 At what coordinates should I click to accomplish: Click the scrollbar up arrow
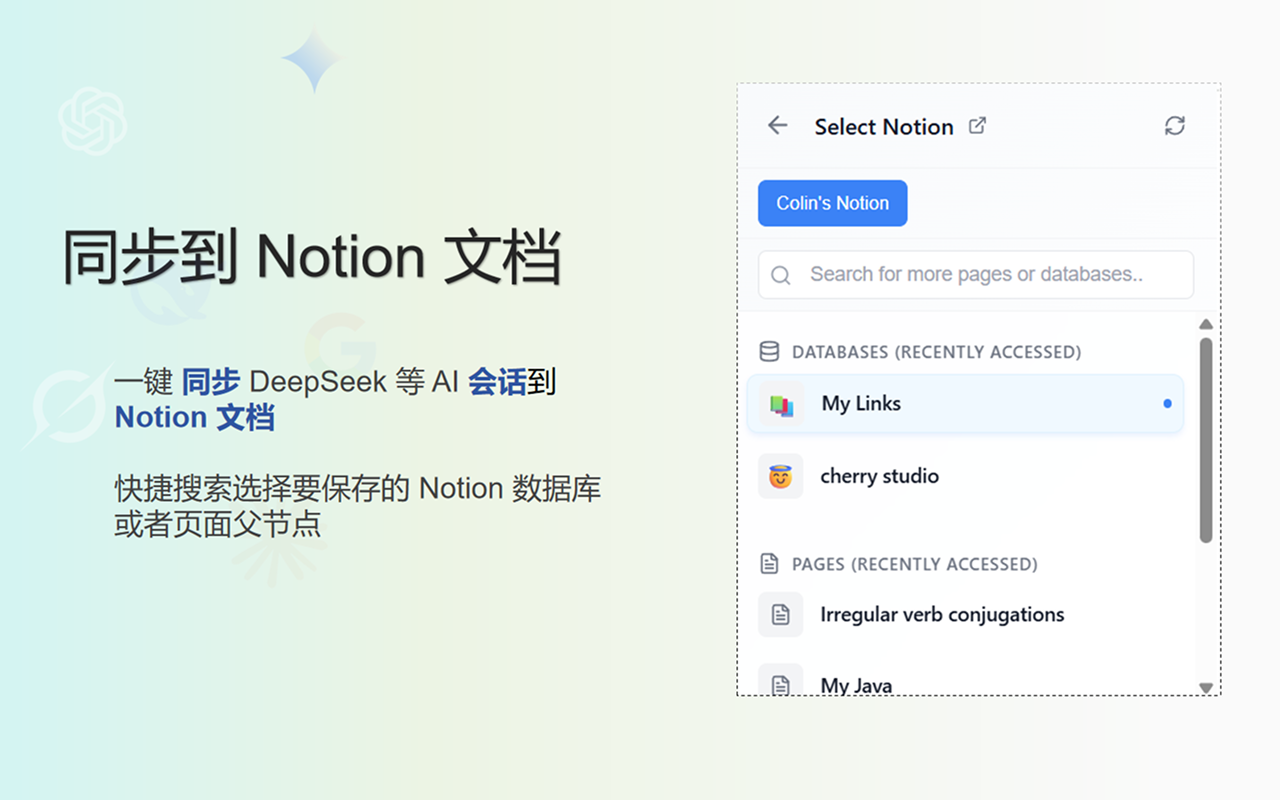click(1206, 323)
